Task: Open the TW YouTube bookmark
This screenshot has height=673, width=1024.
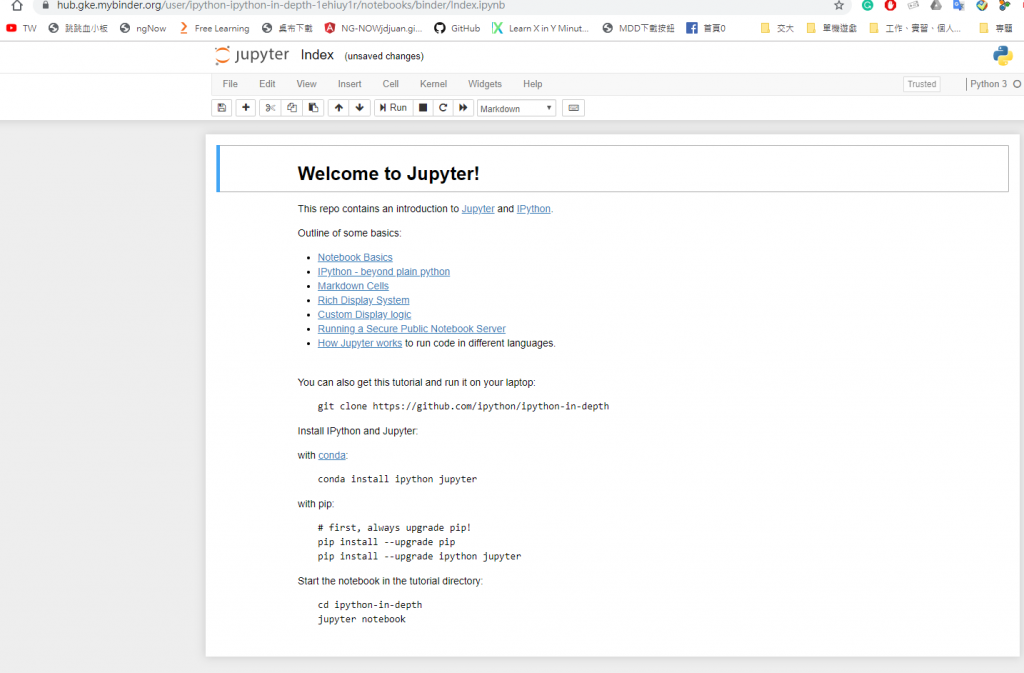Action: pyautogui.click(x=22, y=28)
